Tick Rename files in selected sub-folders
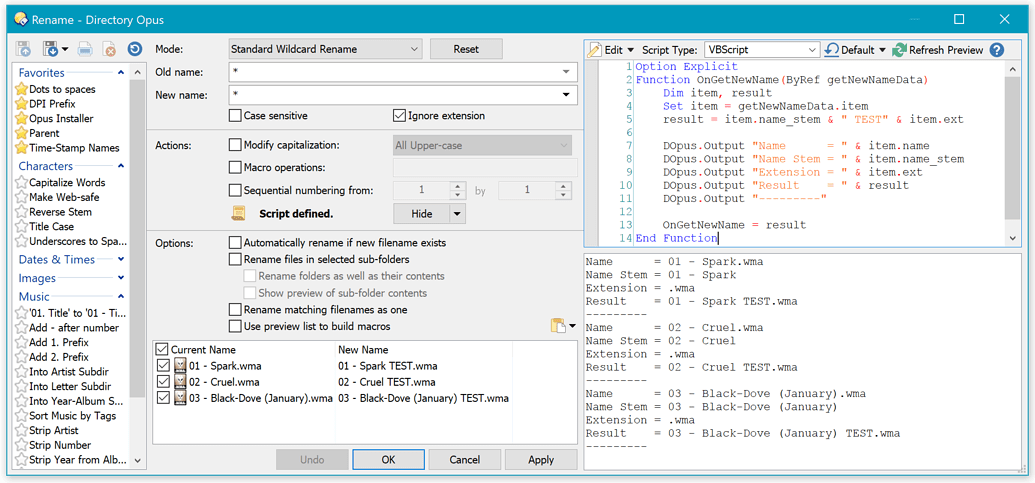The width and height of the screenshot is (1035, 483). click(236, 259)
